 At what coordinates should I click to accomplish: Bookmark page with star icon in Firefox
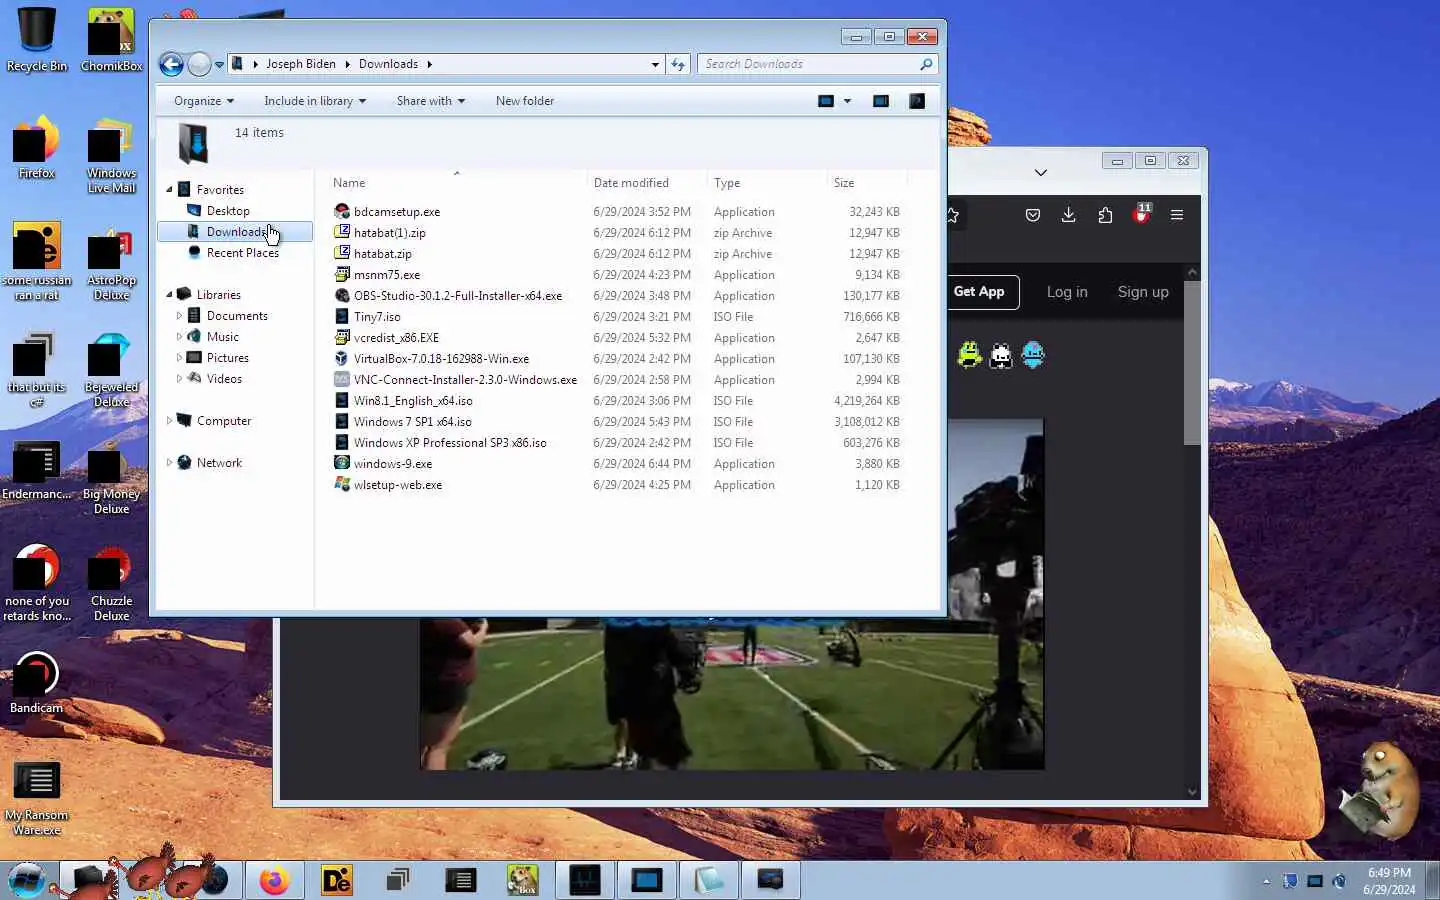[x=953, y=215]
